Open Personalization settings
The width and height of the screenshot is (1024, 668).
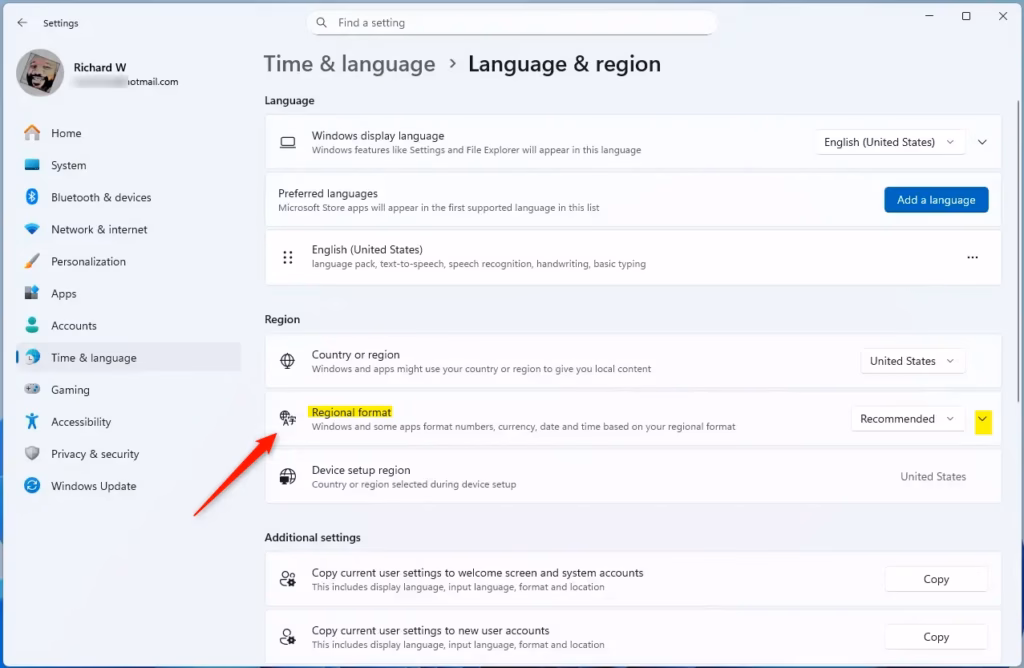(x=129, y=261)
